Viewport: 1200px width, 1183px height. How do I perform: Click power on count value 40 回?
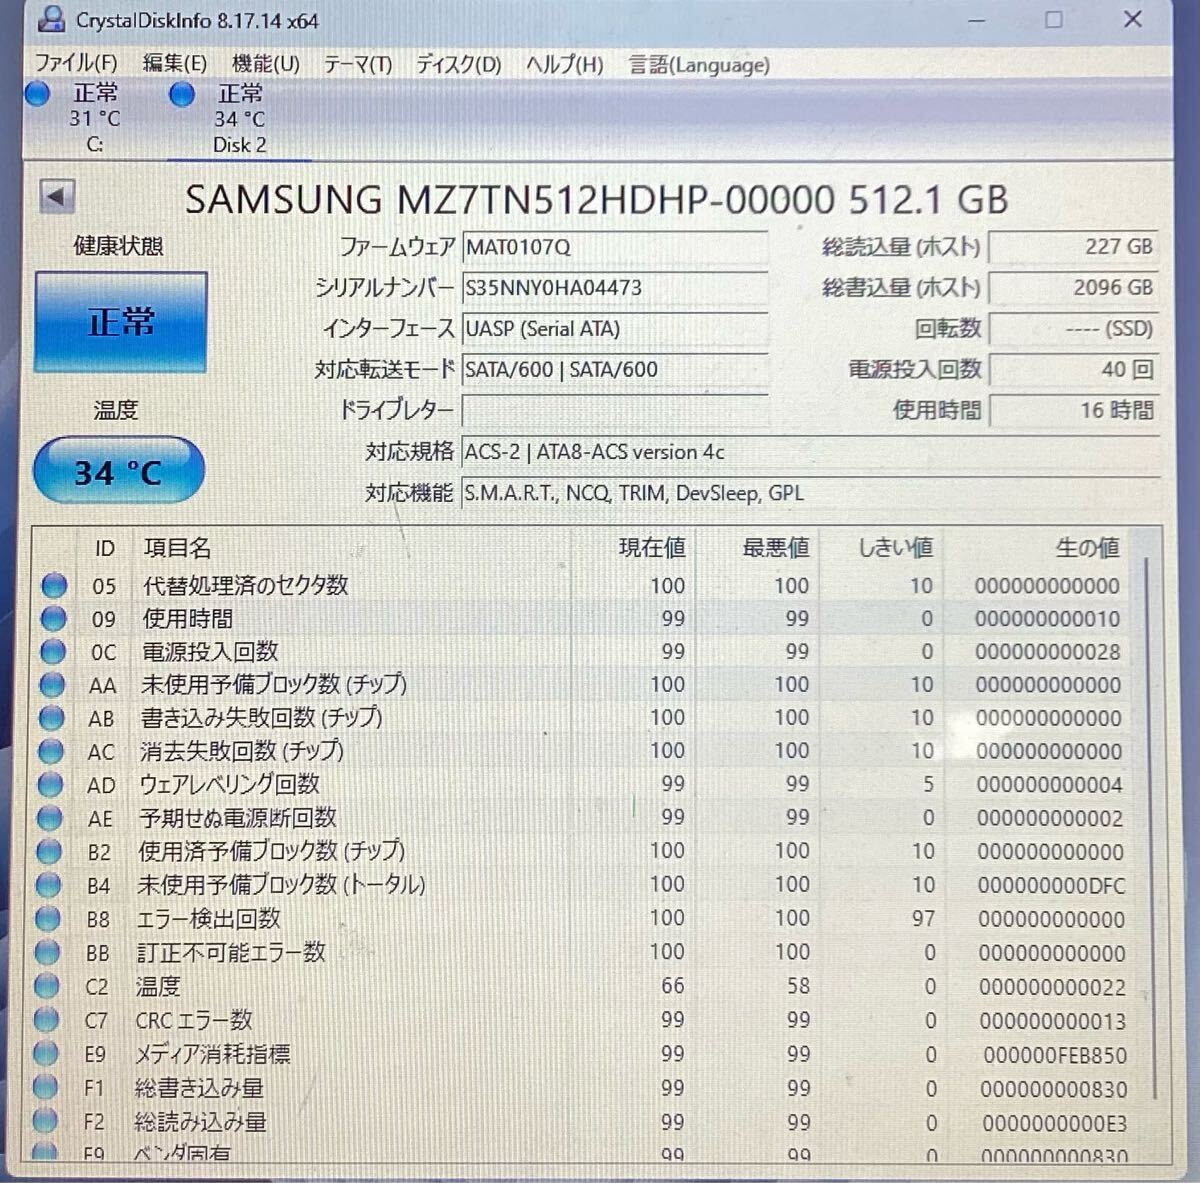click(1073, 369)
